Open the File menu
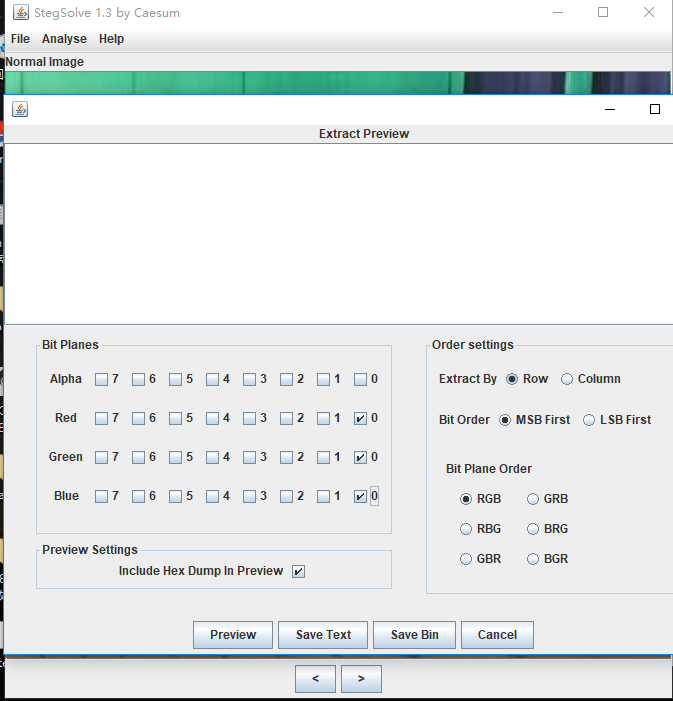The image size is (673, 701). pyautogui.click(x=20, y=39)
